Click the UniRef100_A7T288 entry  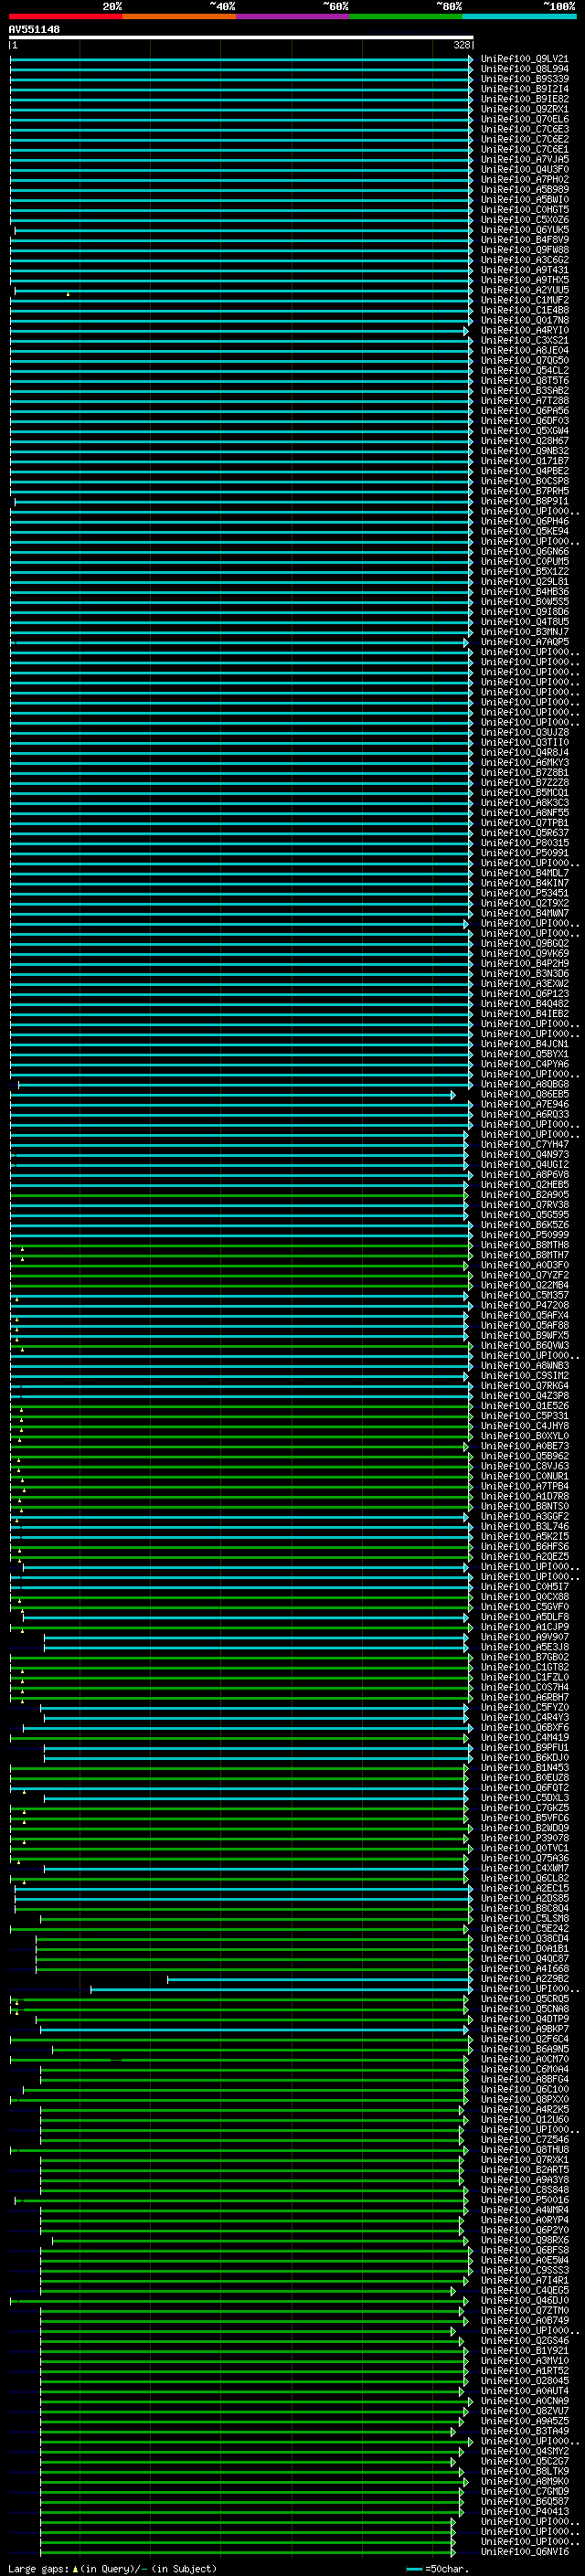point(525,401)
